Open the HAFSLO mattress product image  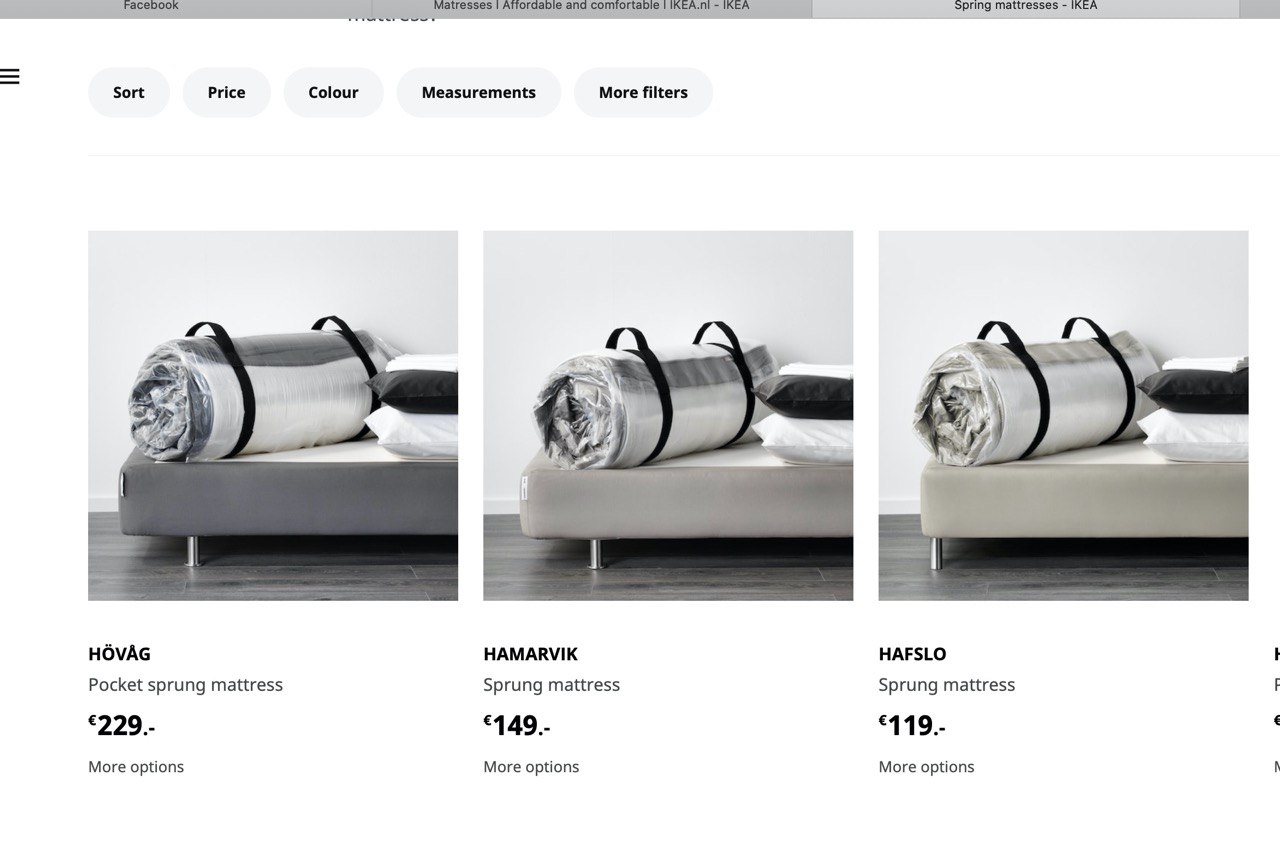tap(1063, 415)
